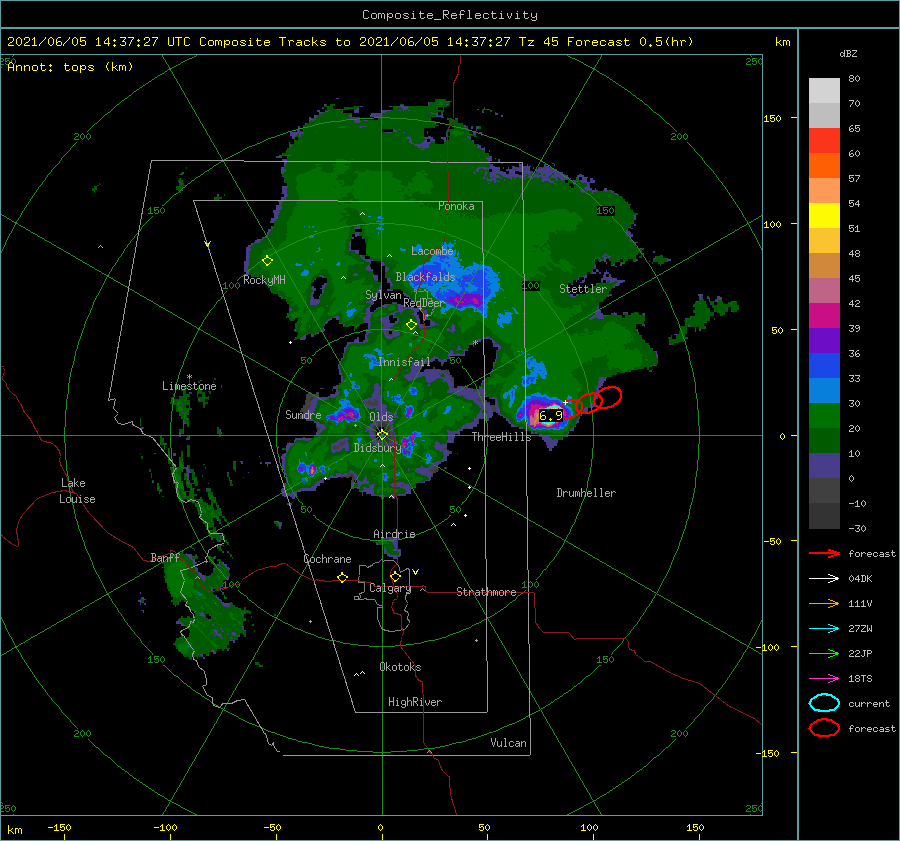Click the dBZ legend heading
The image size is (900, 841).
[848, 54]
